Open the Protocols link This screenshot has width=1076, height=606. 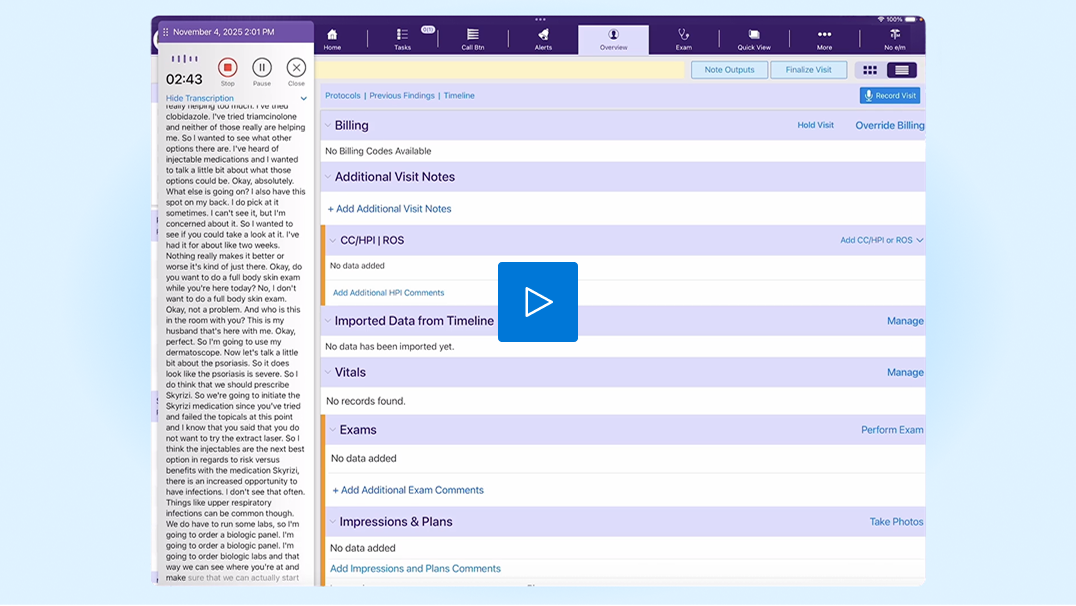[x=342, y=95]
